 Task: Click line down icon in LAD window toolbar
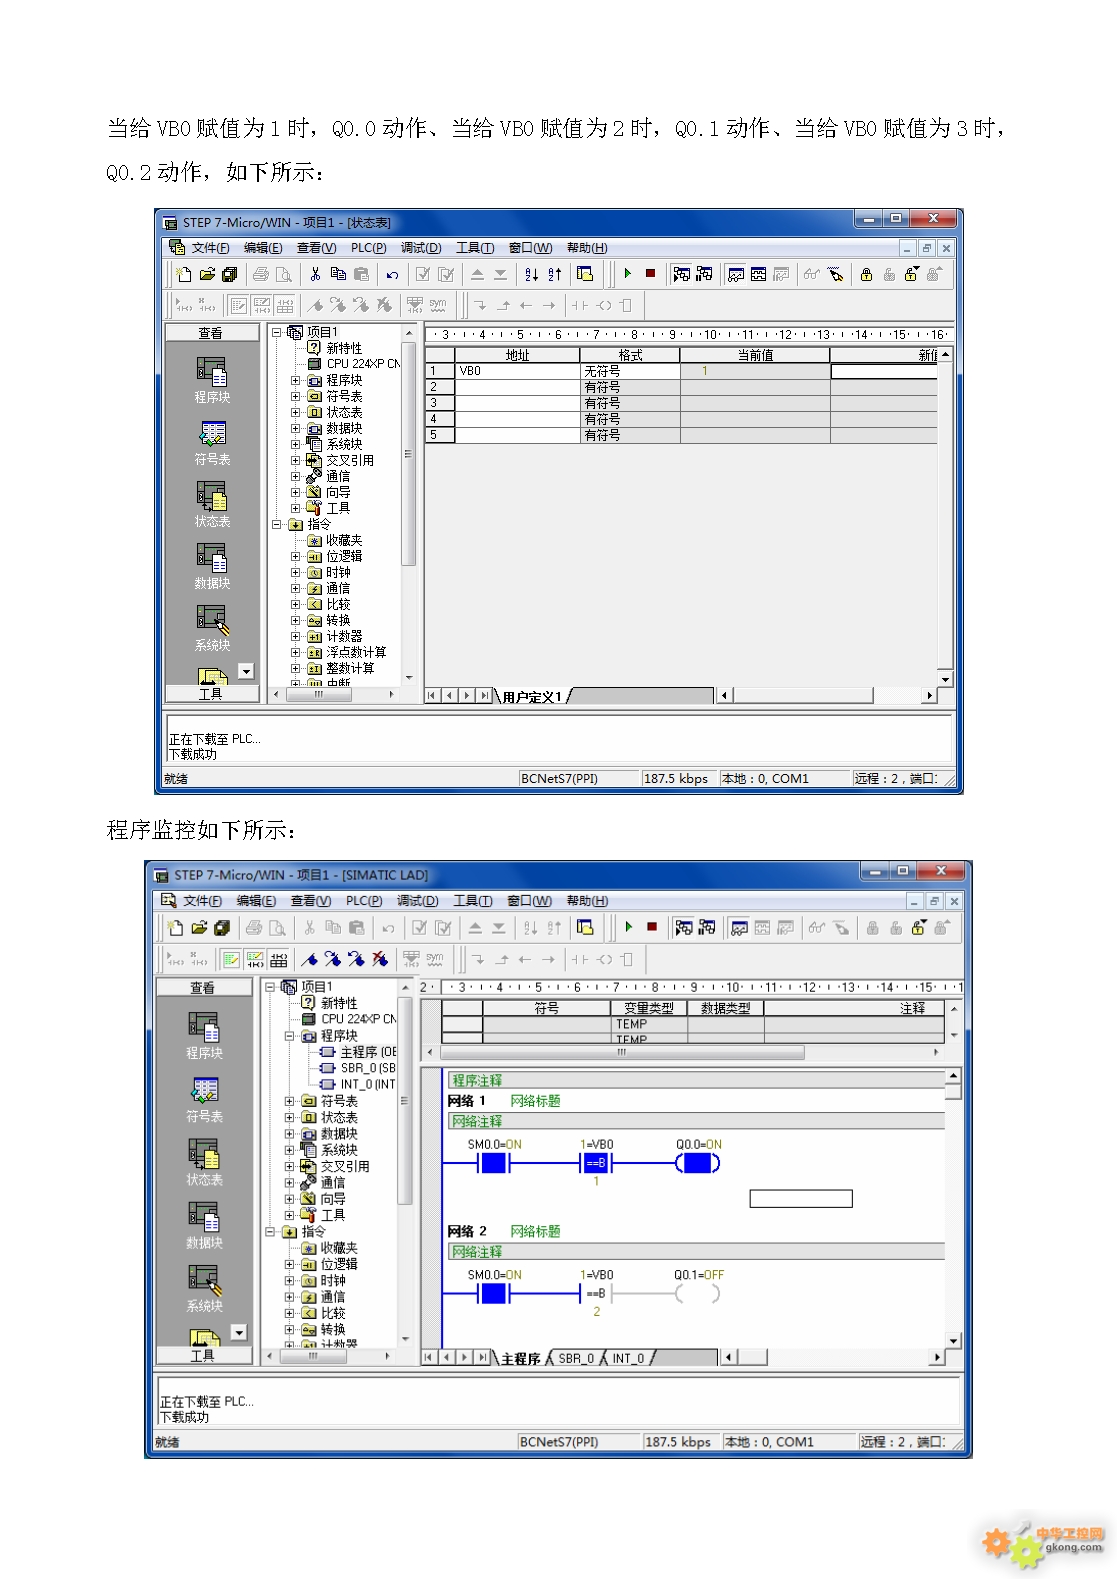coord(478,959)
